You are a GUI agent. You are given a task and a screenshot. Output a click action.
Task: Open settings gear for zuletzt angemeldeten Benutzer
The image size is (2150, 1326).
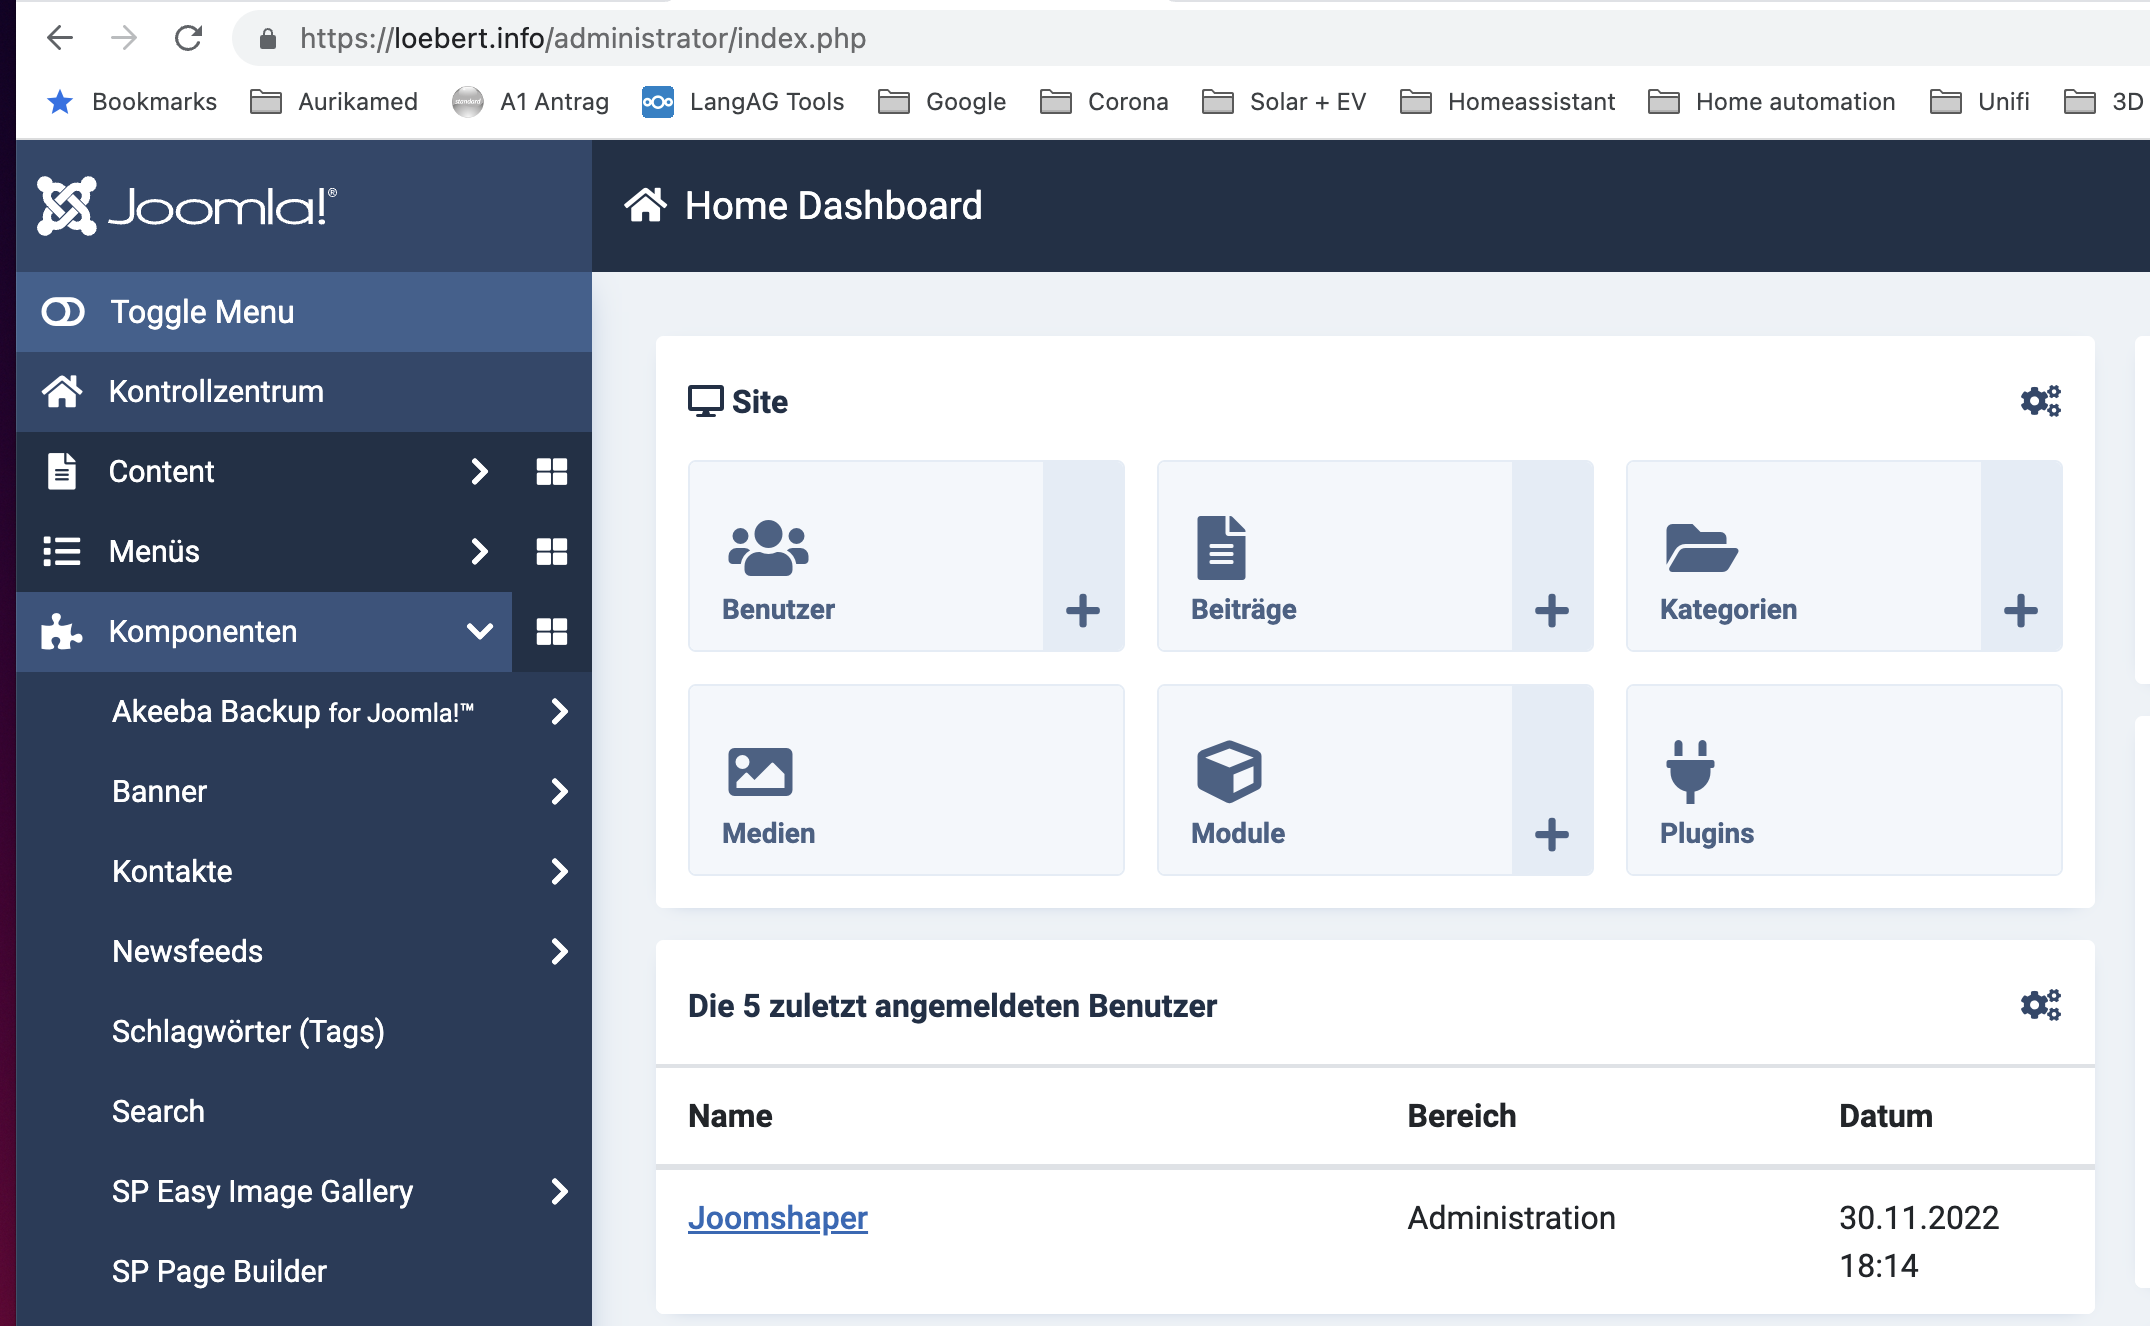[x=2040, y=1005]
